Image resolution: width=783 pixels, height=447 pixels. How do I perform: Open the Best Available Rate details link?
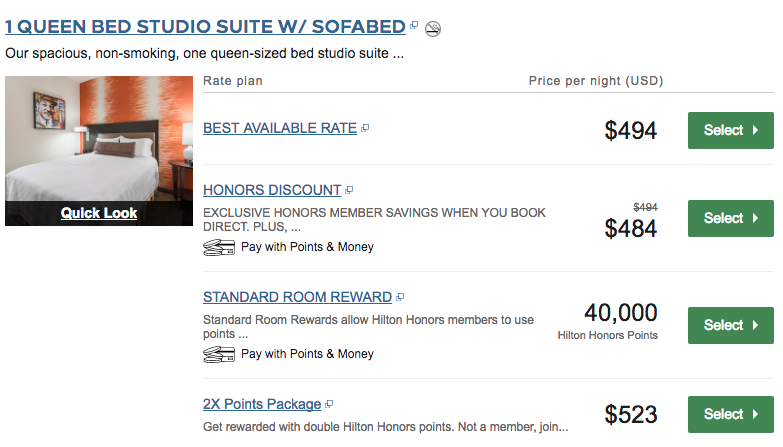click(x=279, y=128)
